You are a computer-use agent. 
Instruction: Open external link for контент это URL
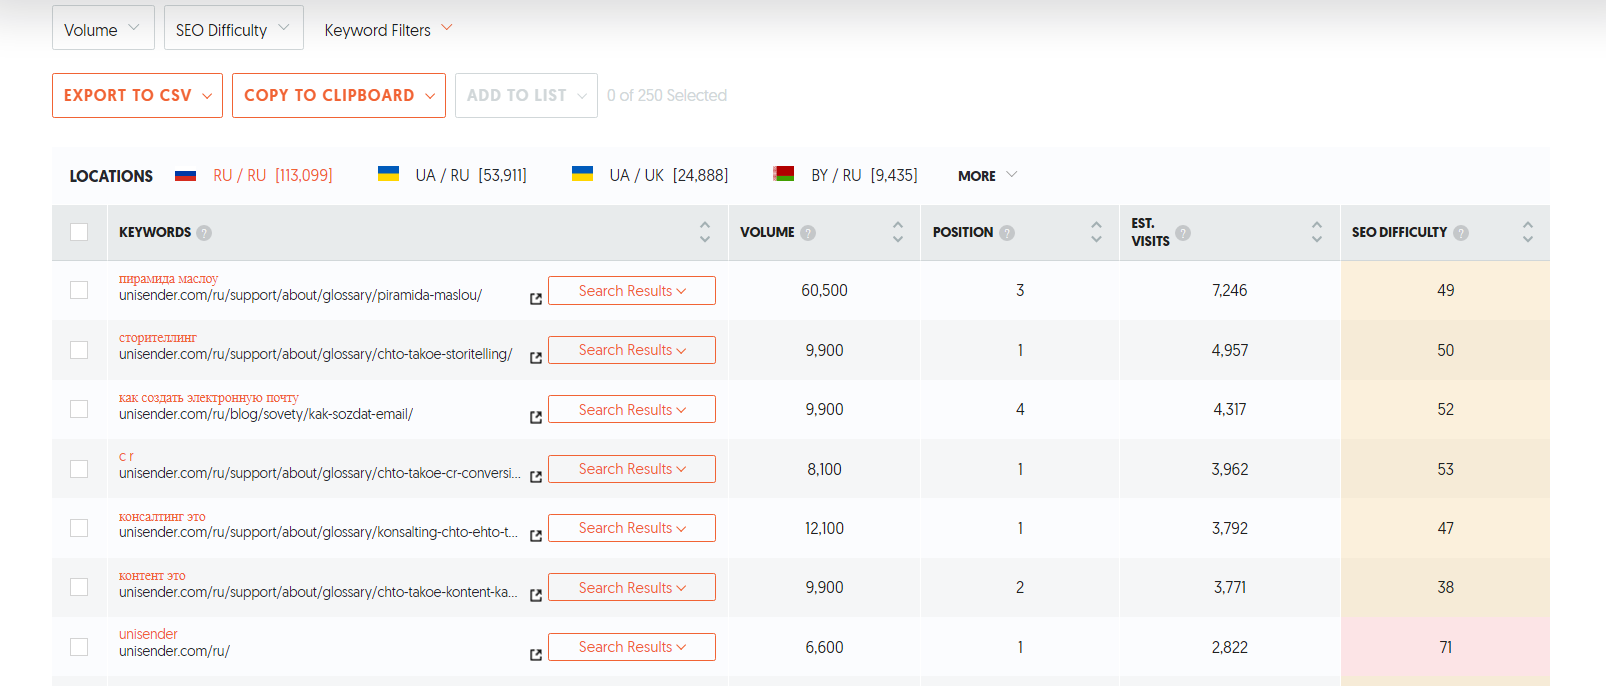click(x=536, y=595)
